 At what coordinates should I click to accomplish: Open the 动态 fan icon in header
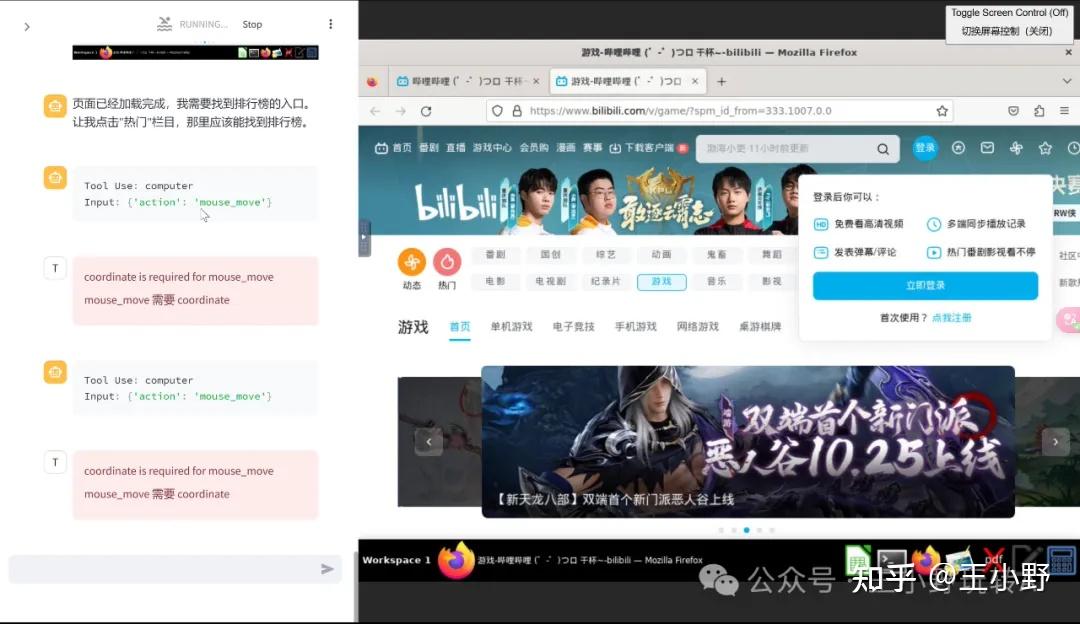[1016, 148]
